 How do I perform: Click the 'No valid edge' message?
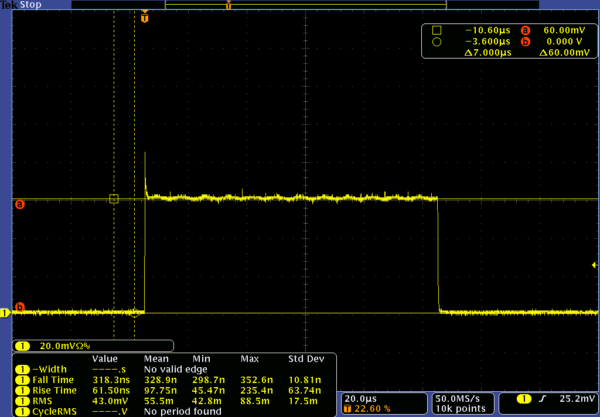click(x=176, y=370)
